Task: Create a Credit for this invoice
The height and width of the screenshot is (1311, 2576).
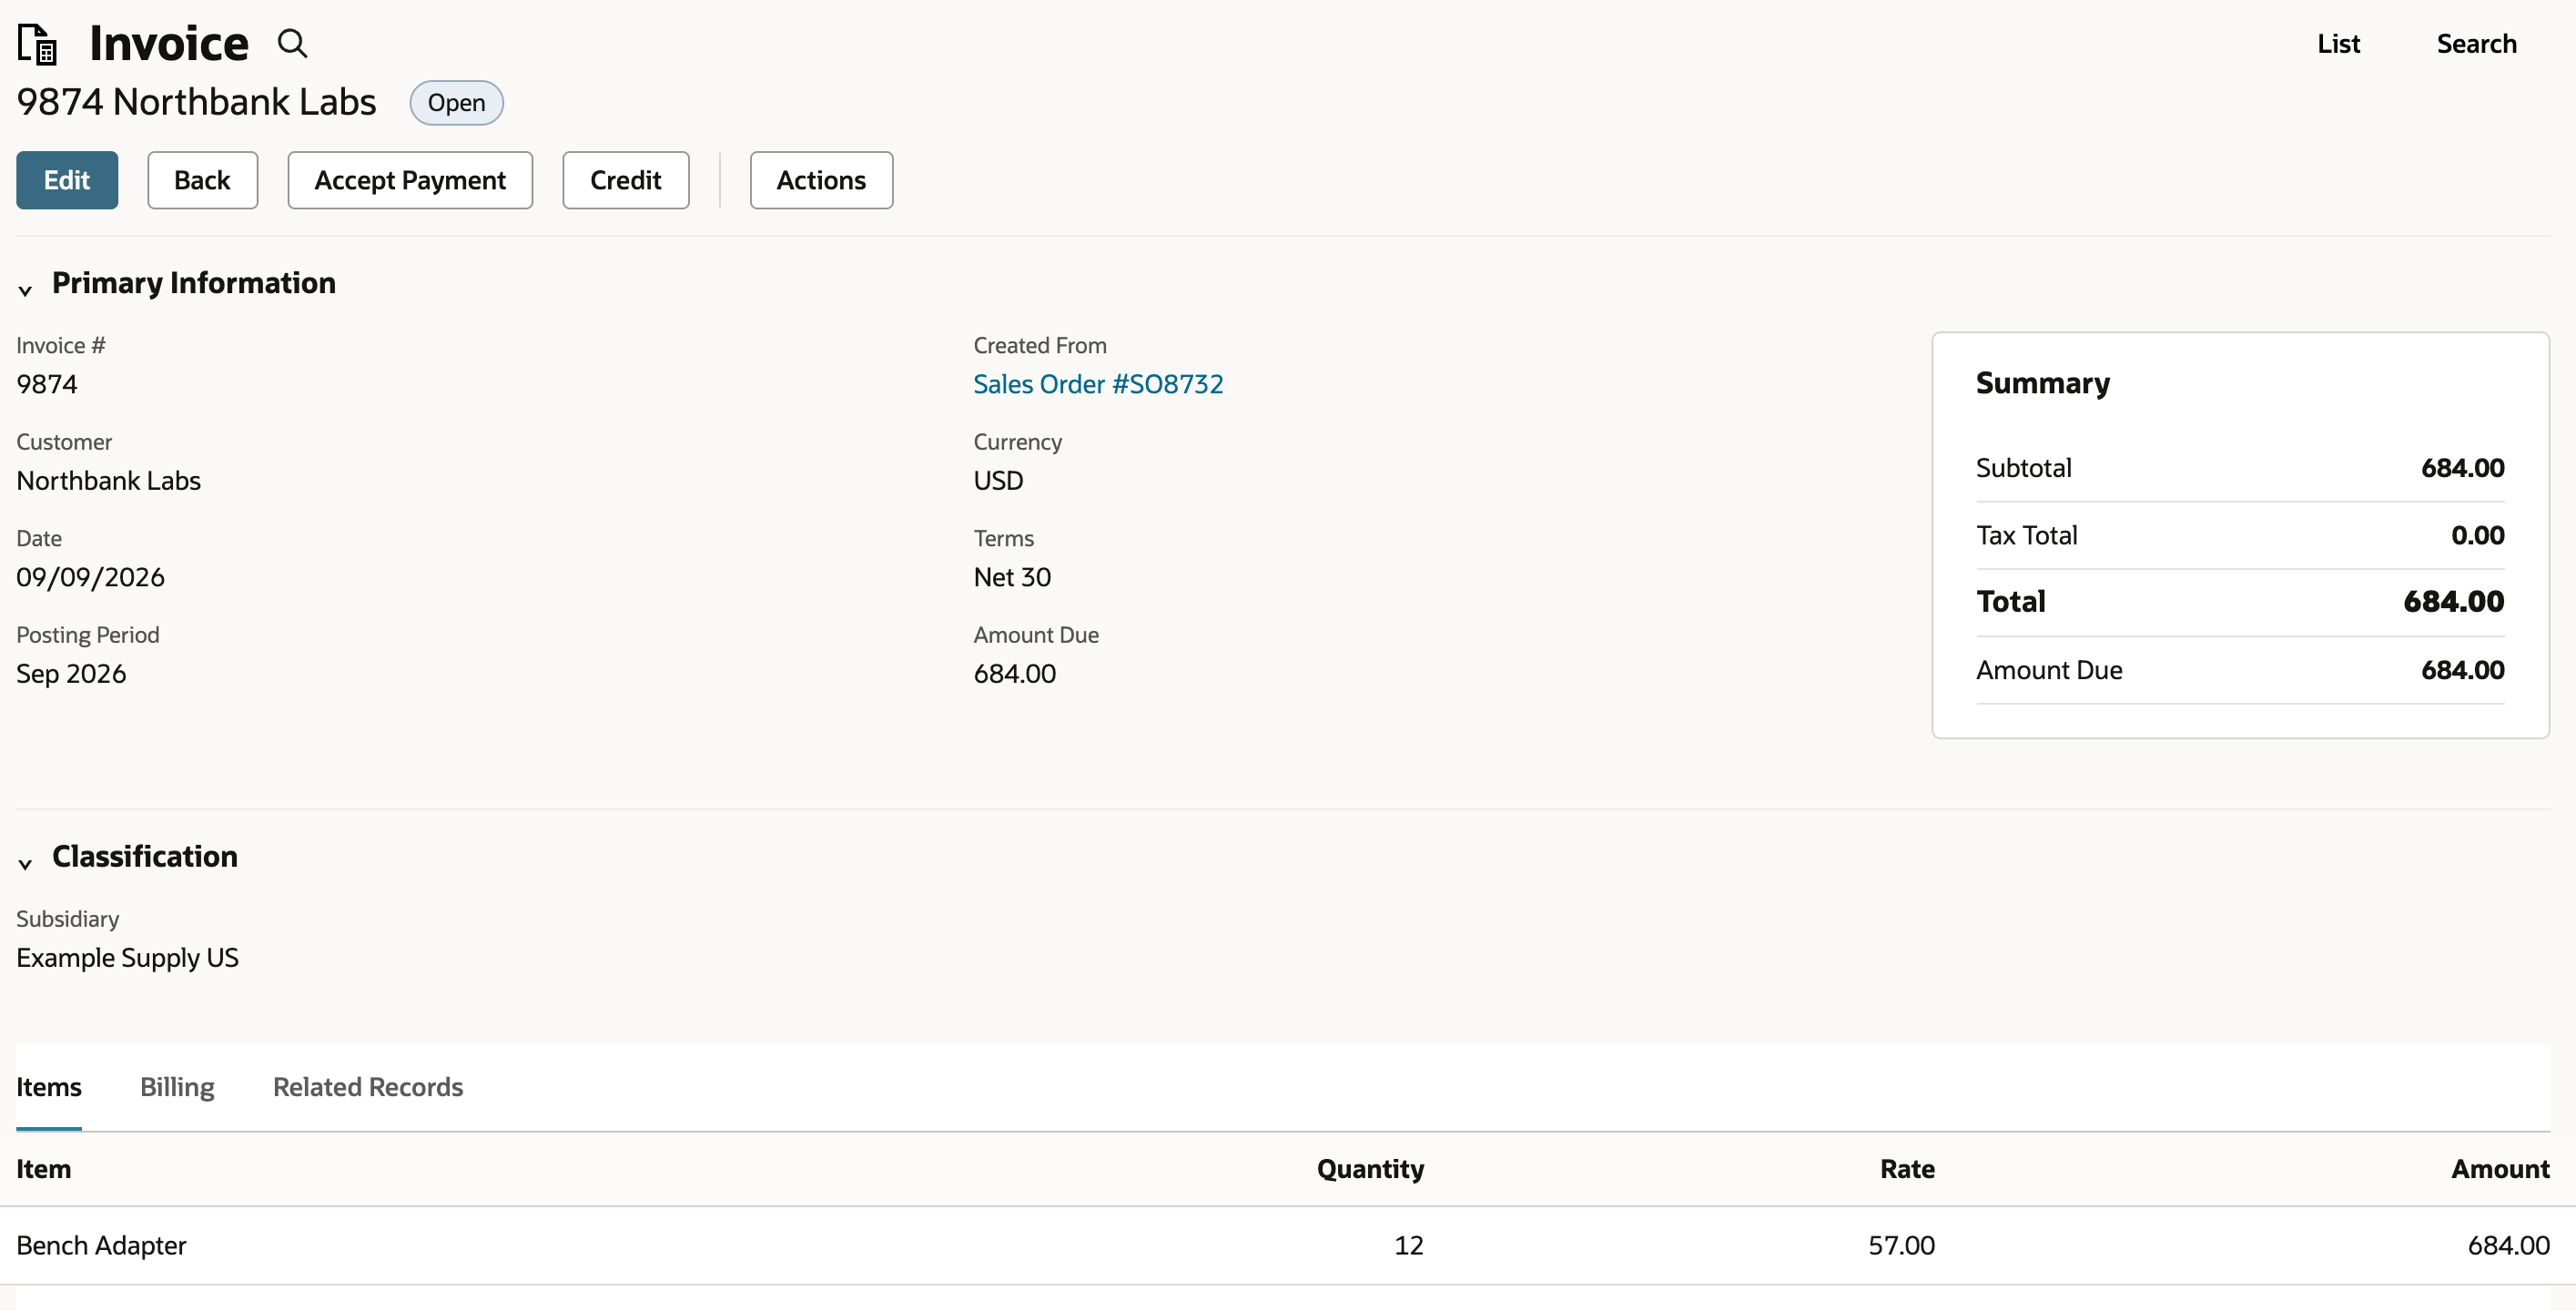Action: coord(625,180)
